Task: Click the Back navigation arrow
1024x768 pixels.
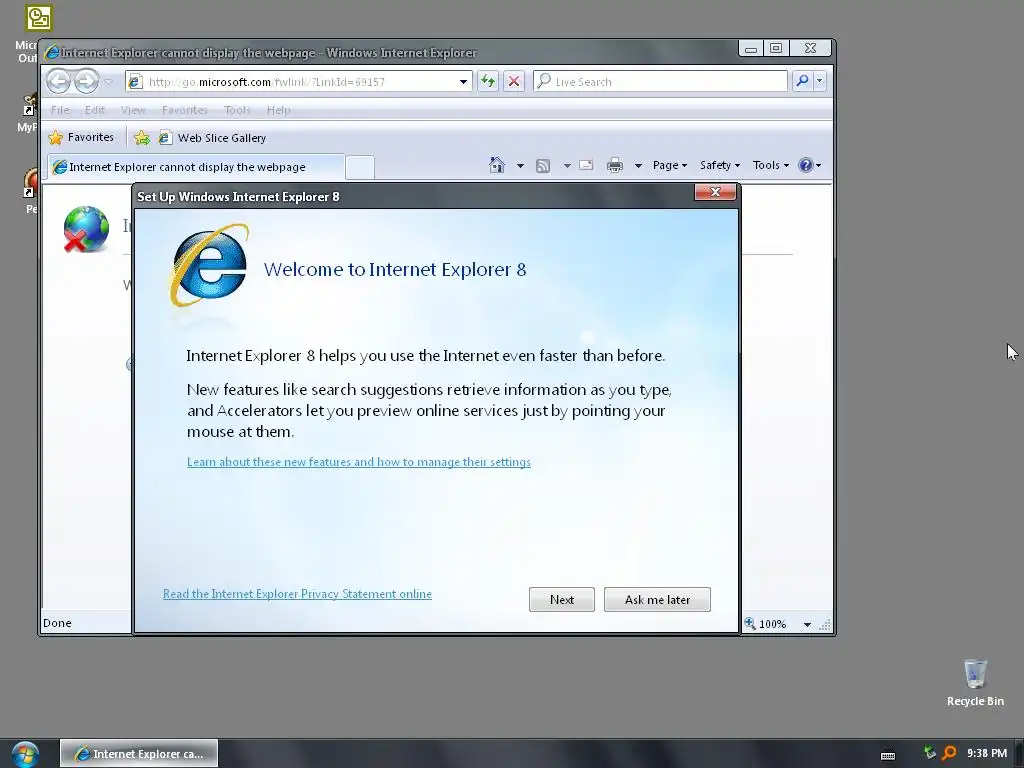Action: 59,82
